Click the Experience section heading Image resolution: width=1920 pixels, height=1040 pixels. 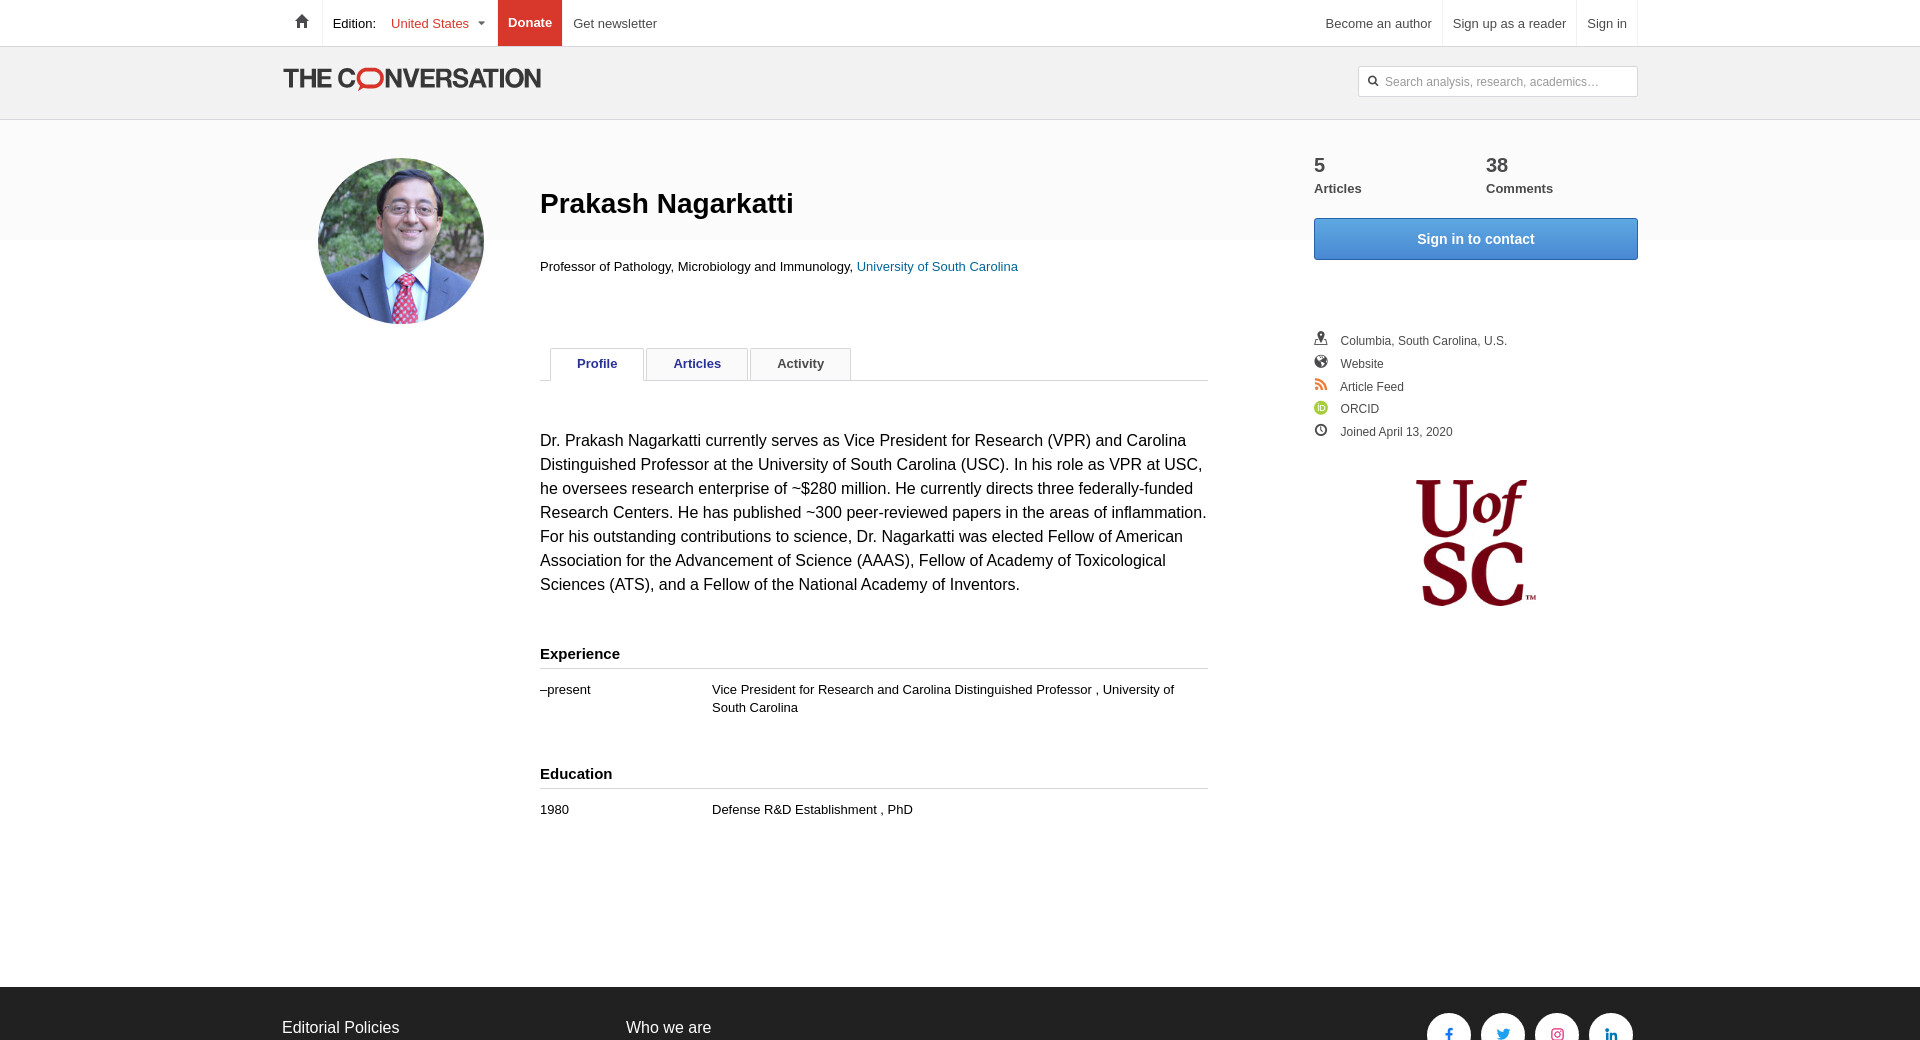pos(580,654)
